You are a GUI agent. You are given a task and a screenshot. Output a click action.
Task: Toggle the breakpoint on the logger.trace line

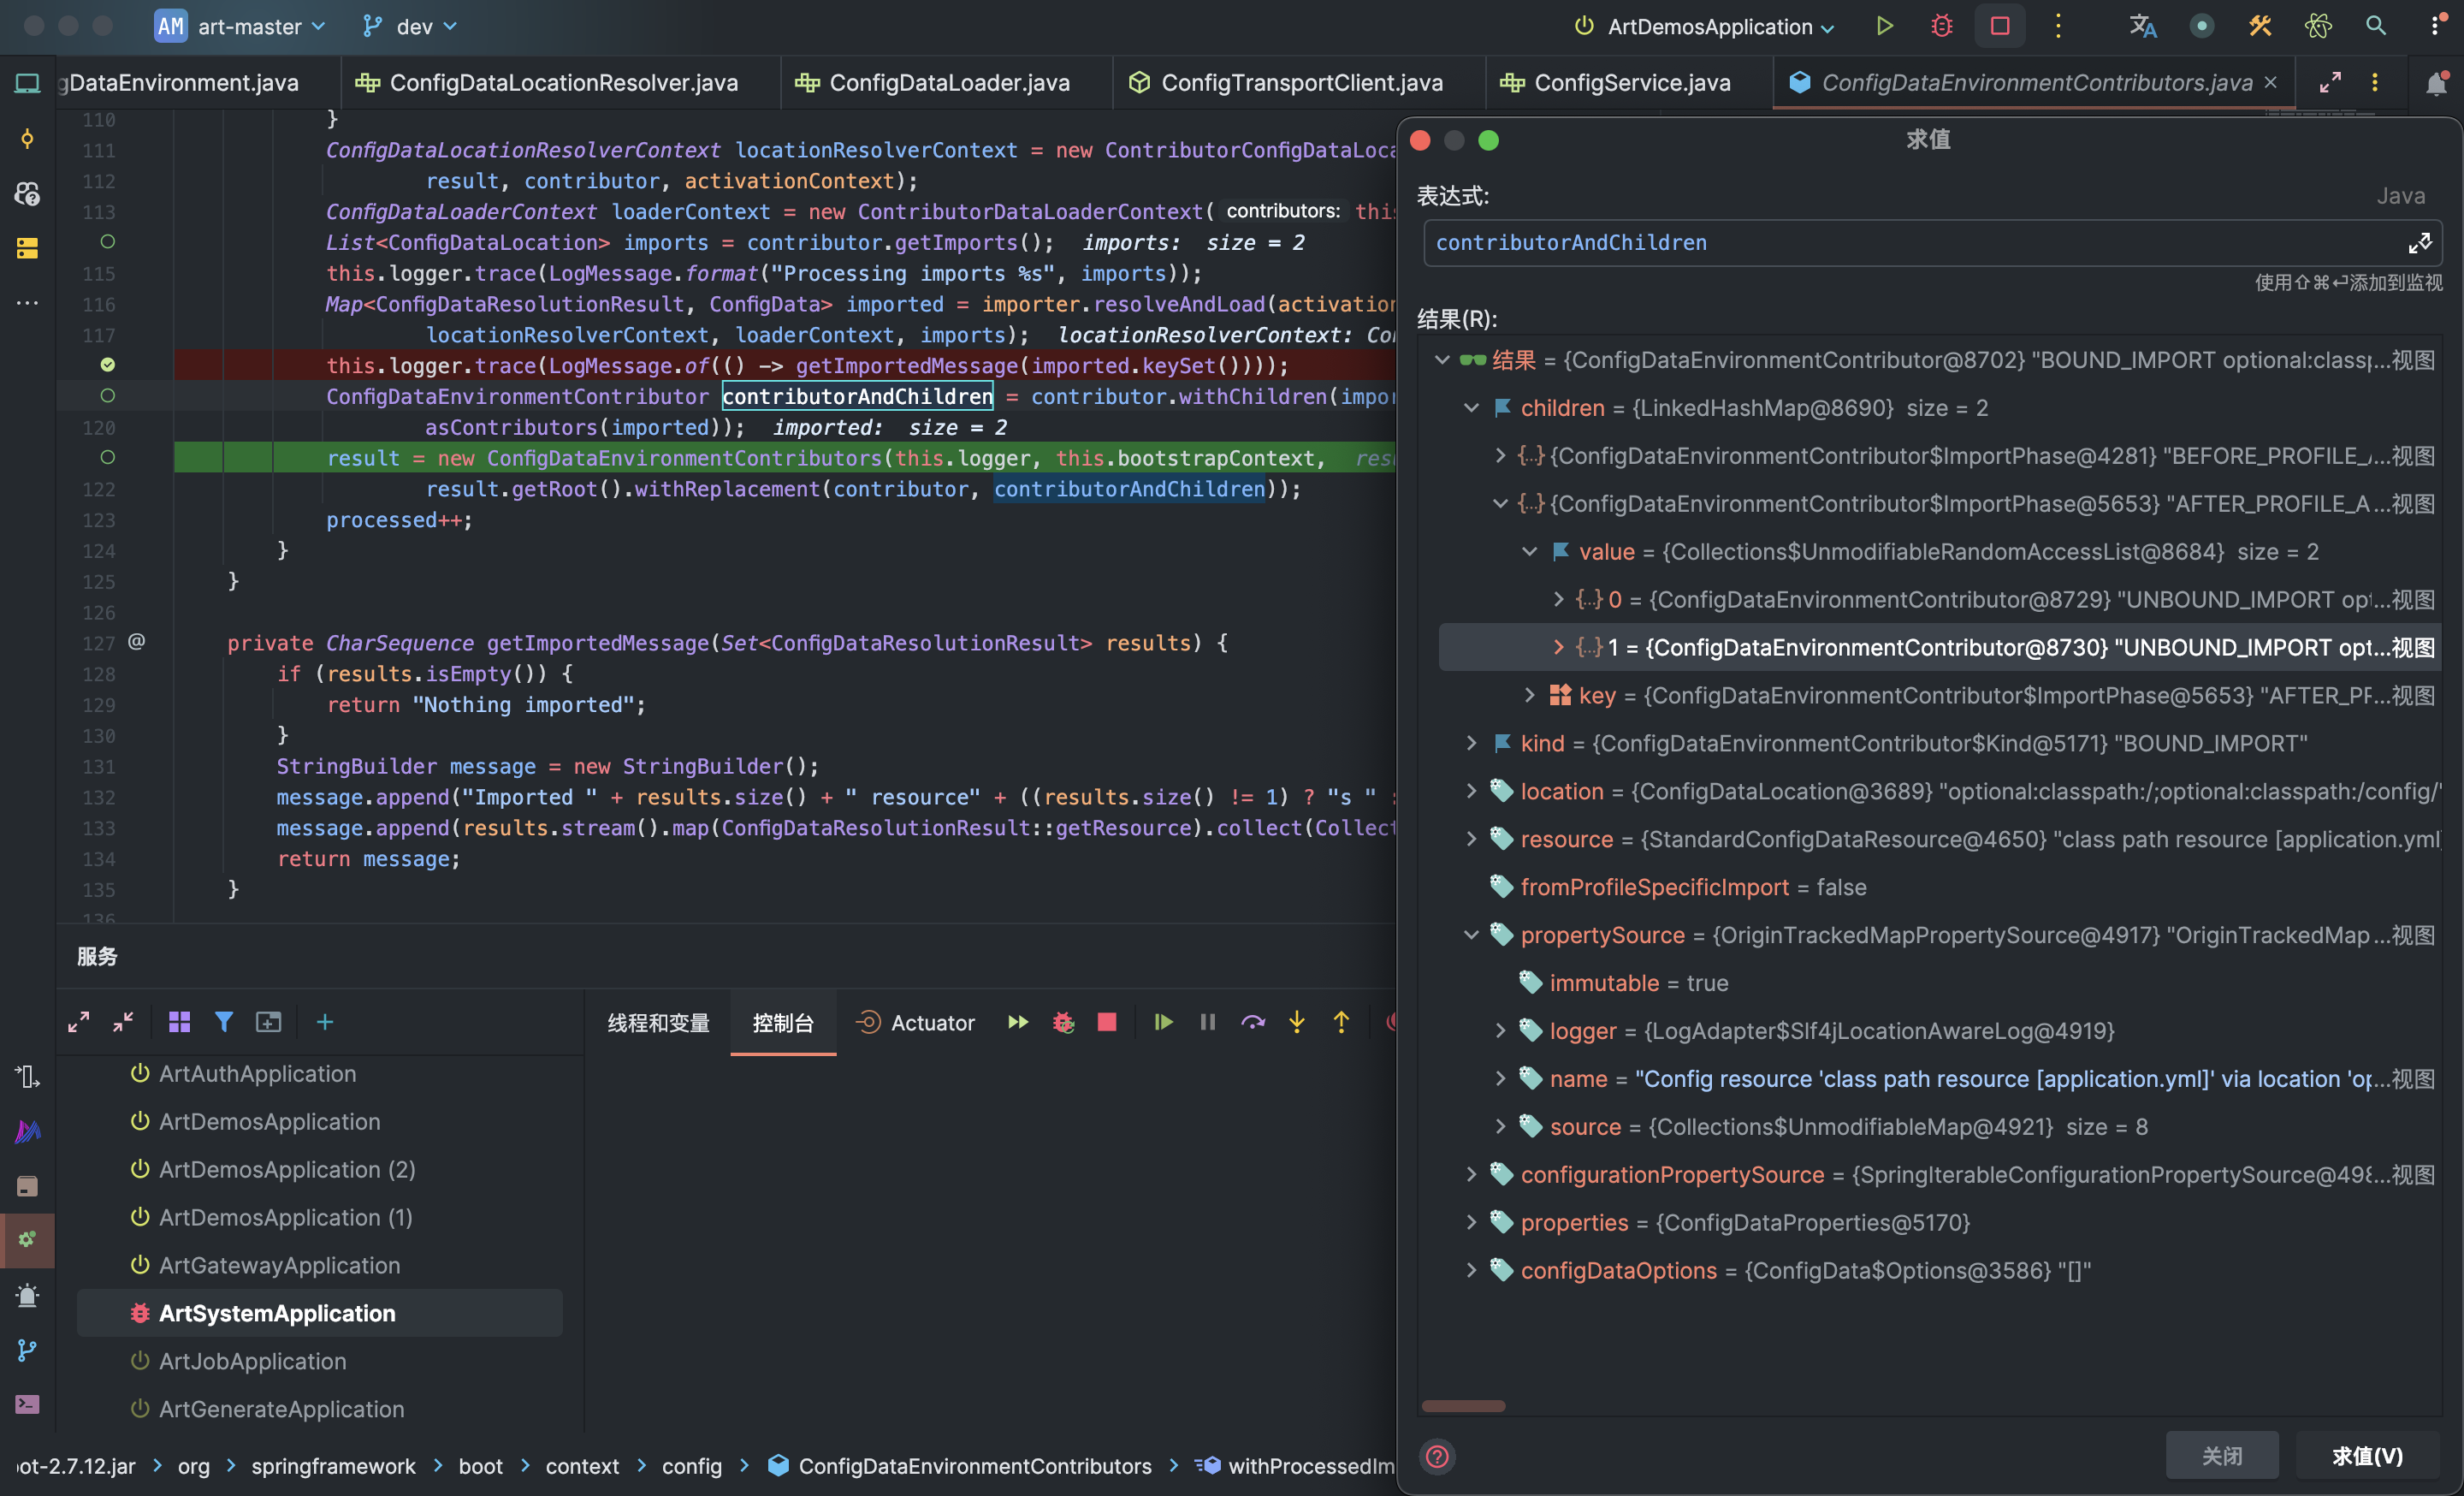pos(108,365)
